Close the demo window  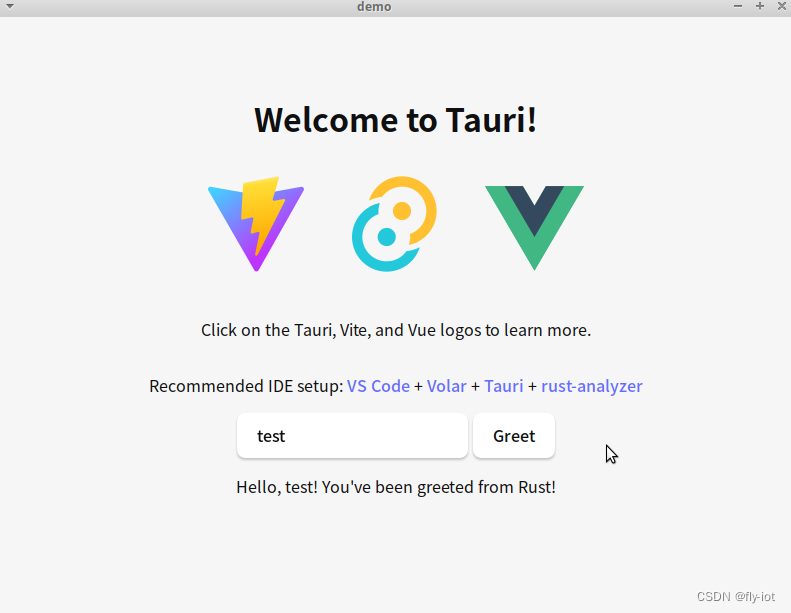(781, 6)
